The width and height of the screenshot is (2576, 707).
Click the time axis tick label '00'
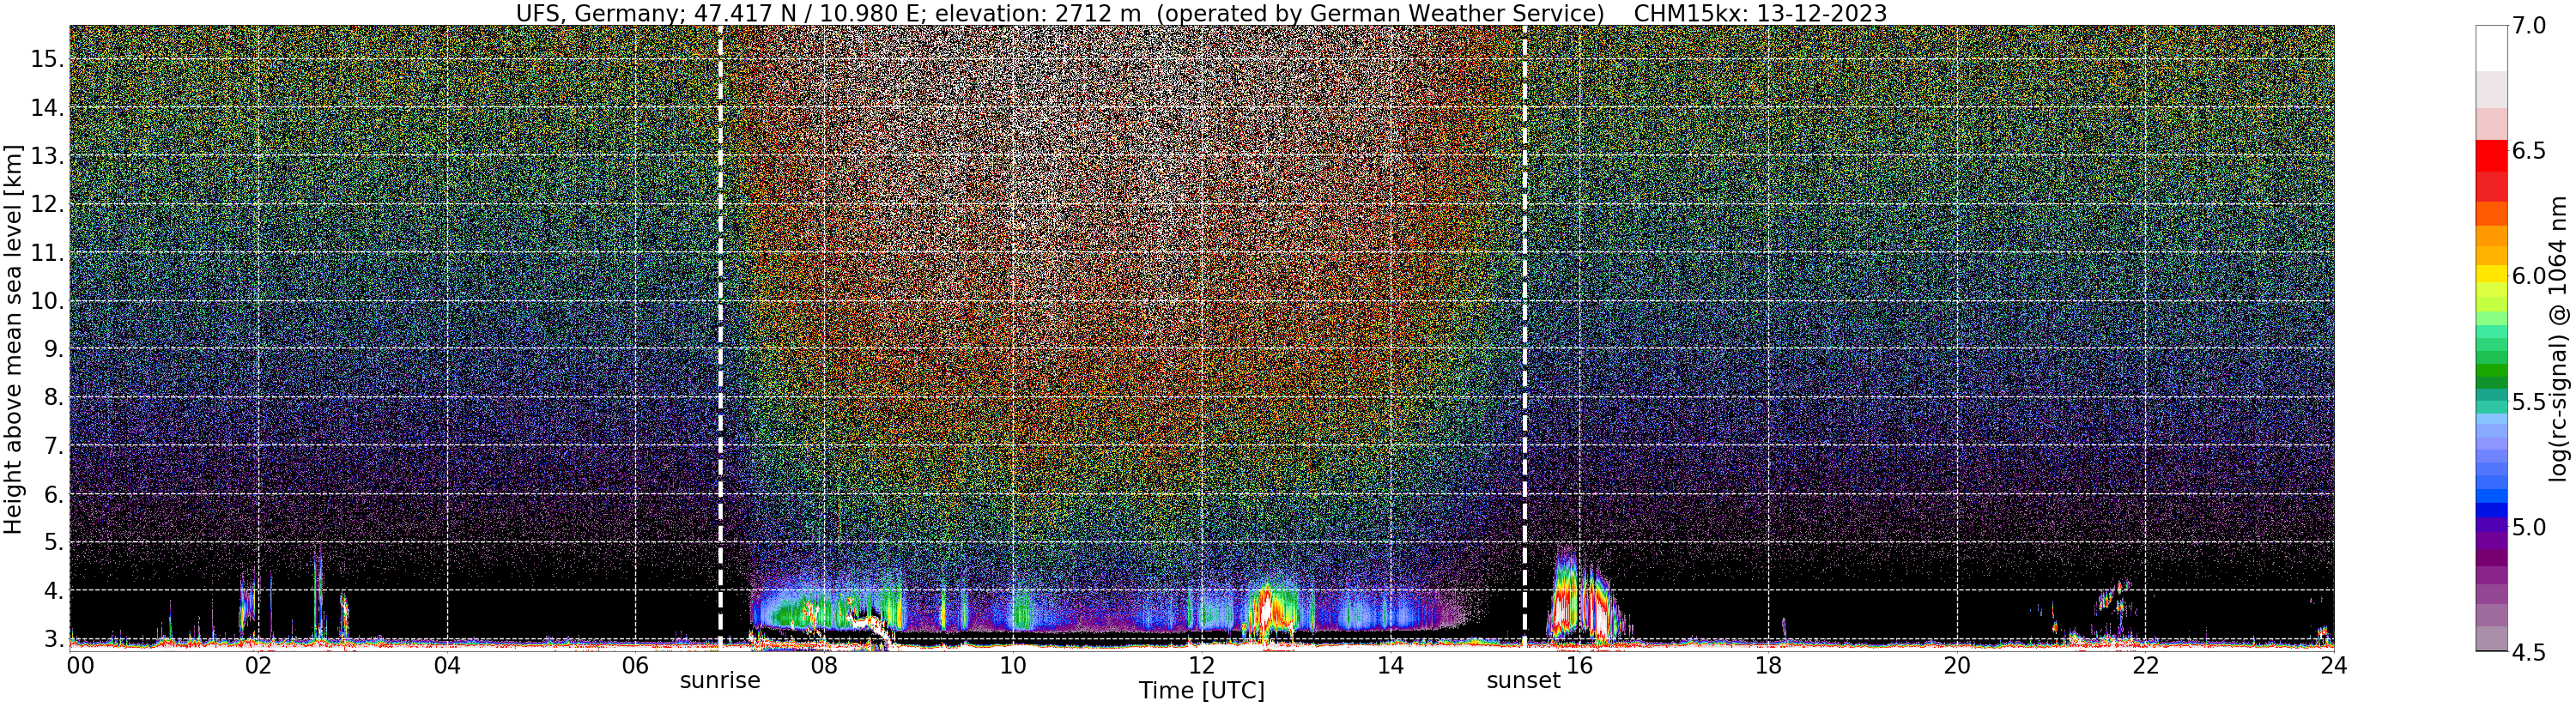(80, 666)
